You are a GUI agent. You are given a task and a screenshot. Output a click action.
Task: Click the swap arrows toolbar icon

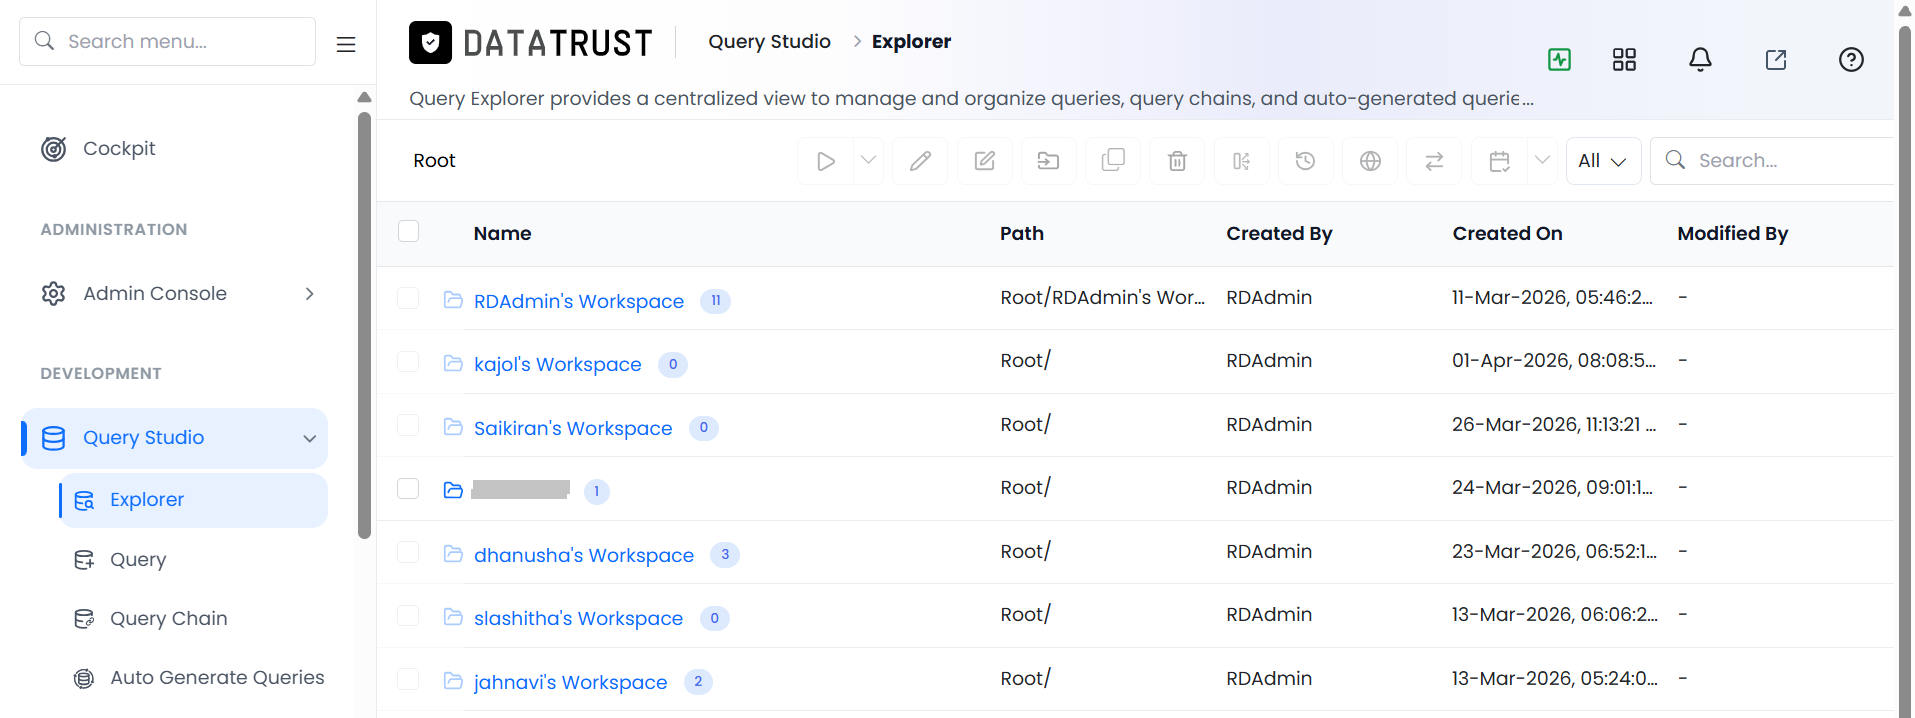coord(1434,161)
